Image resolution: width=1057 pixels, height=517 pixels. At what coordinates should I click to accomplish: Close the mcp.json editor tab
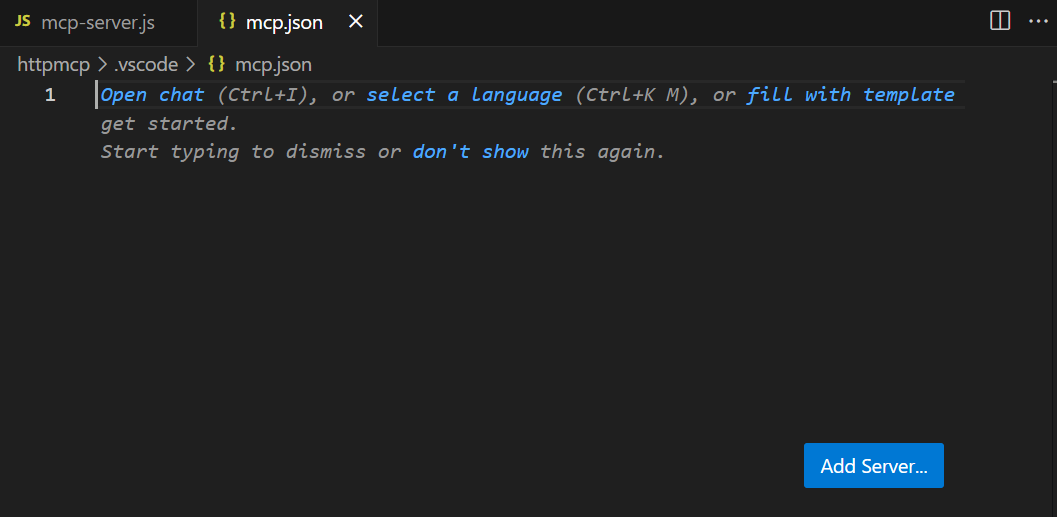(355, 22)
